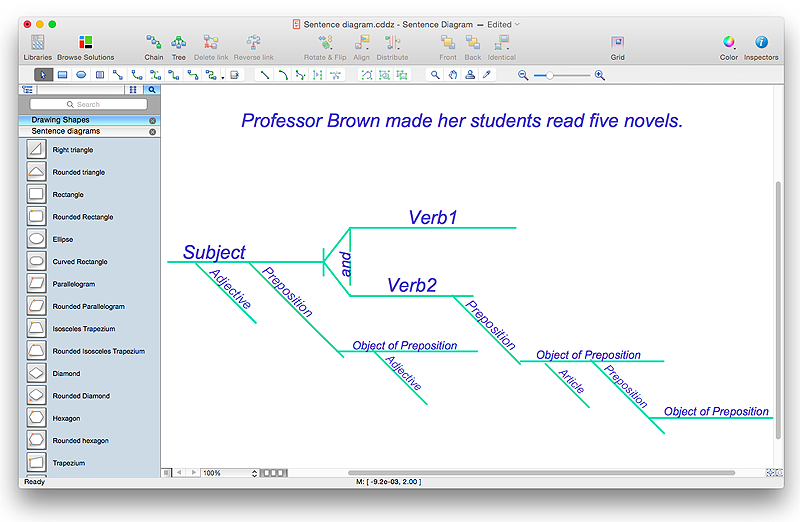Open document title dropdown next to Edited
The image size is (800, 522).
516,23
